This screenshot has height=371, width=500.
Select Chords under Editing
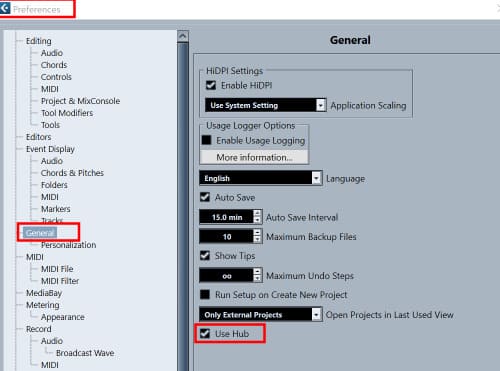click(54, 65)
